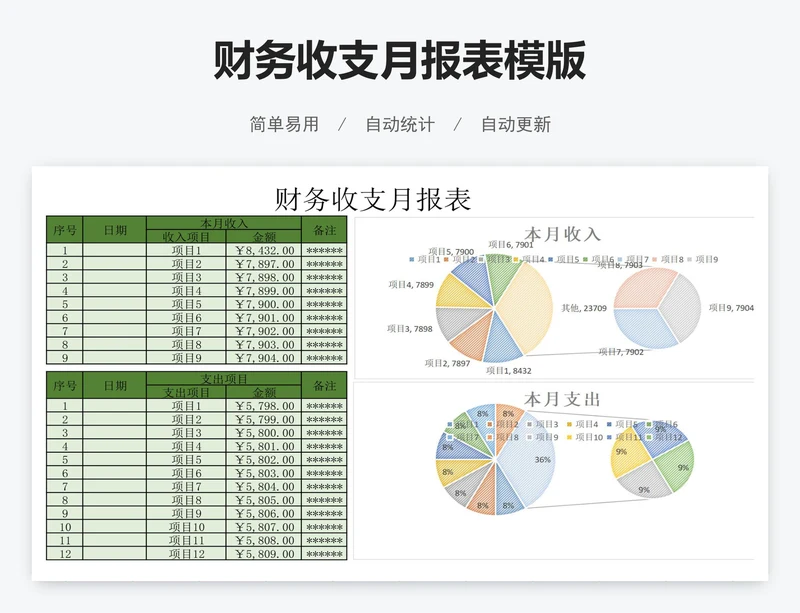Select the 项目10 cell in expense table
The height and width of the screenshot is (613, 800).
coord(186,527)
